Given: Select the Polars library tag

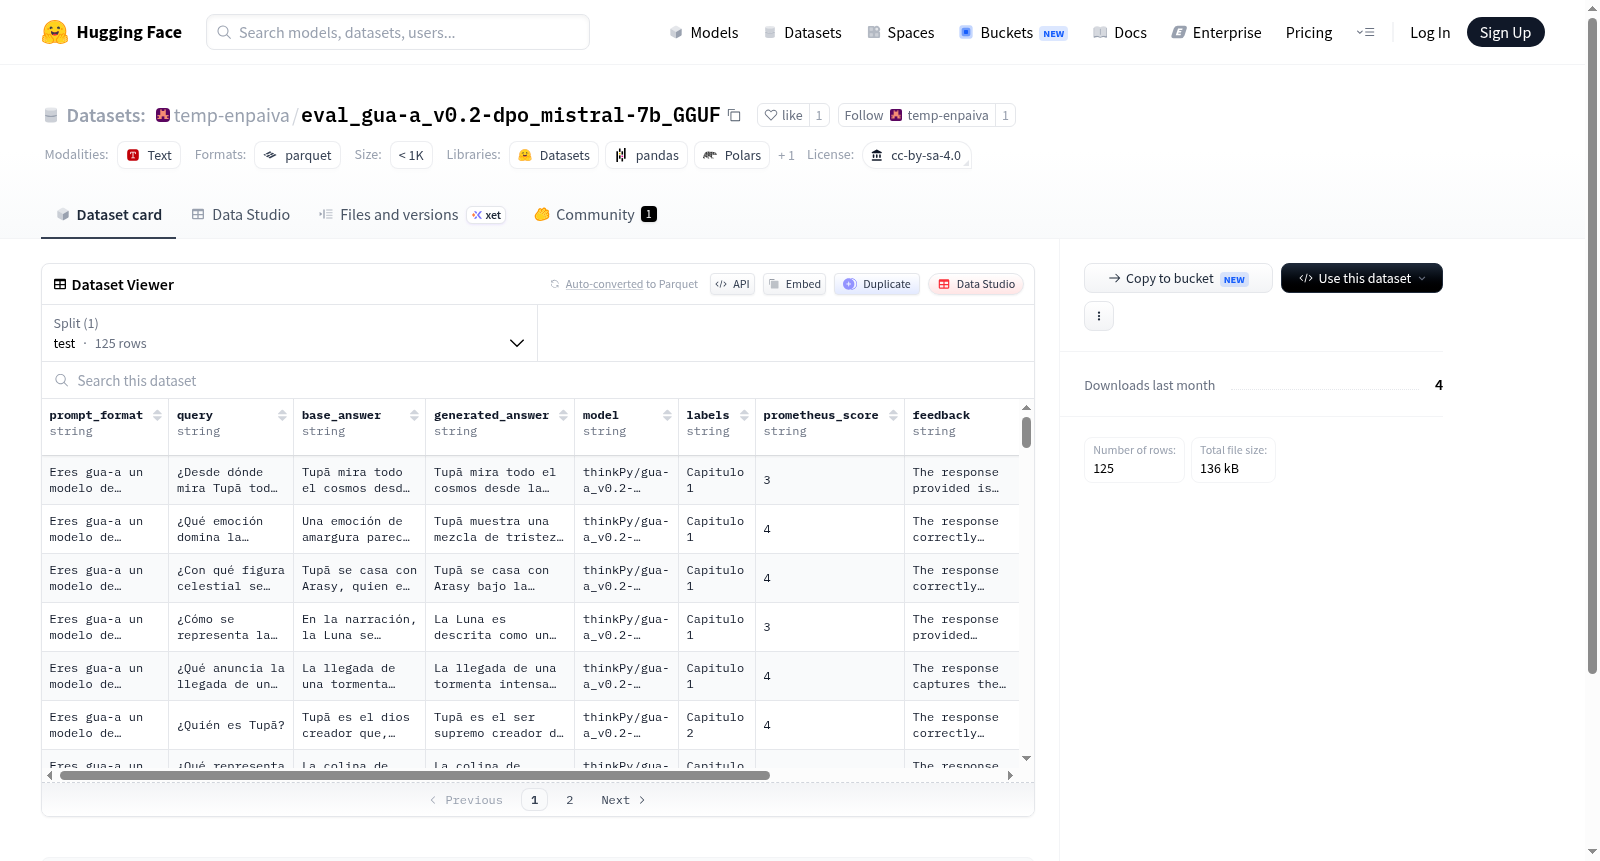Looking at the screenshot, I should click(732, 155).
